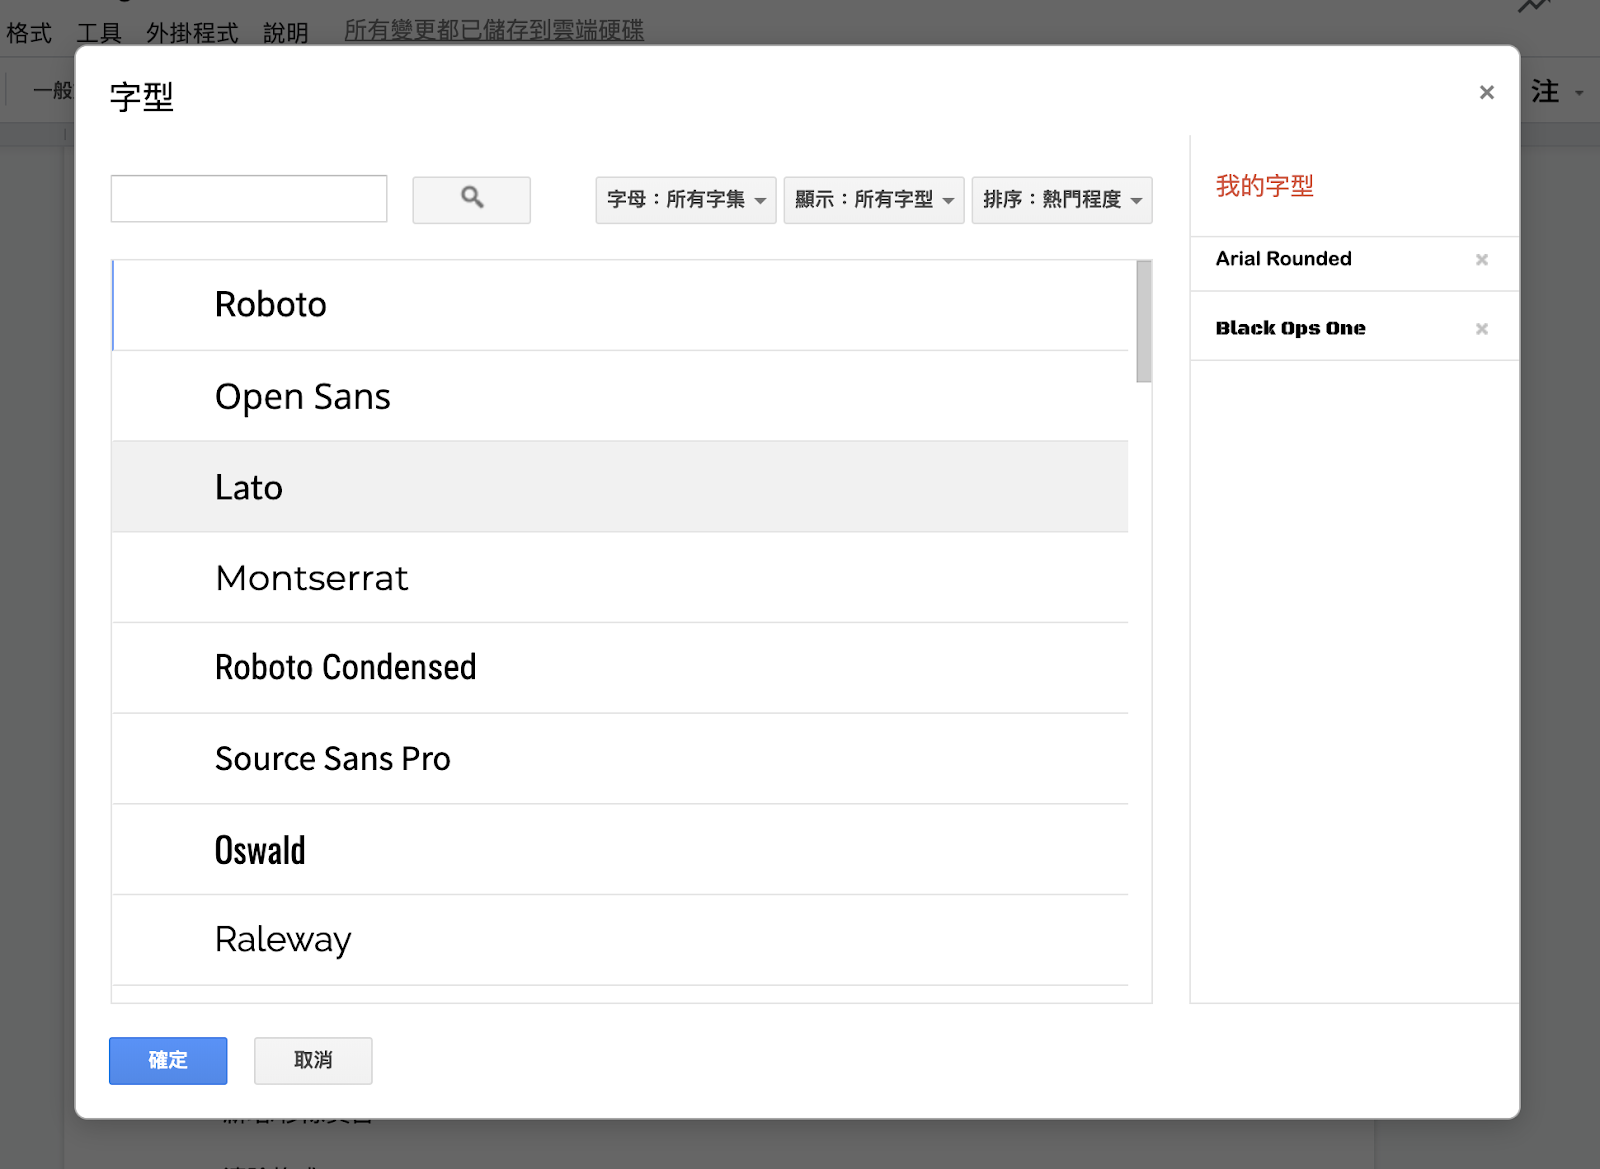Select the Roboto font
This screenshot has height=1169, width=1600.
coord(620,305)
